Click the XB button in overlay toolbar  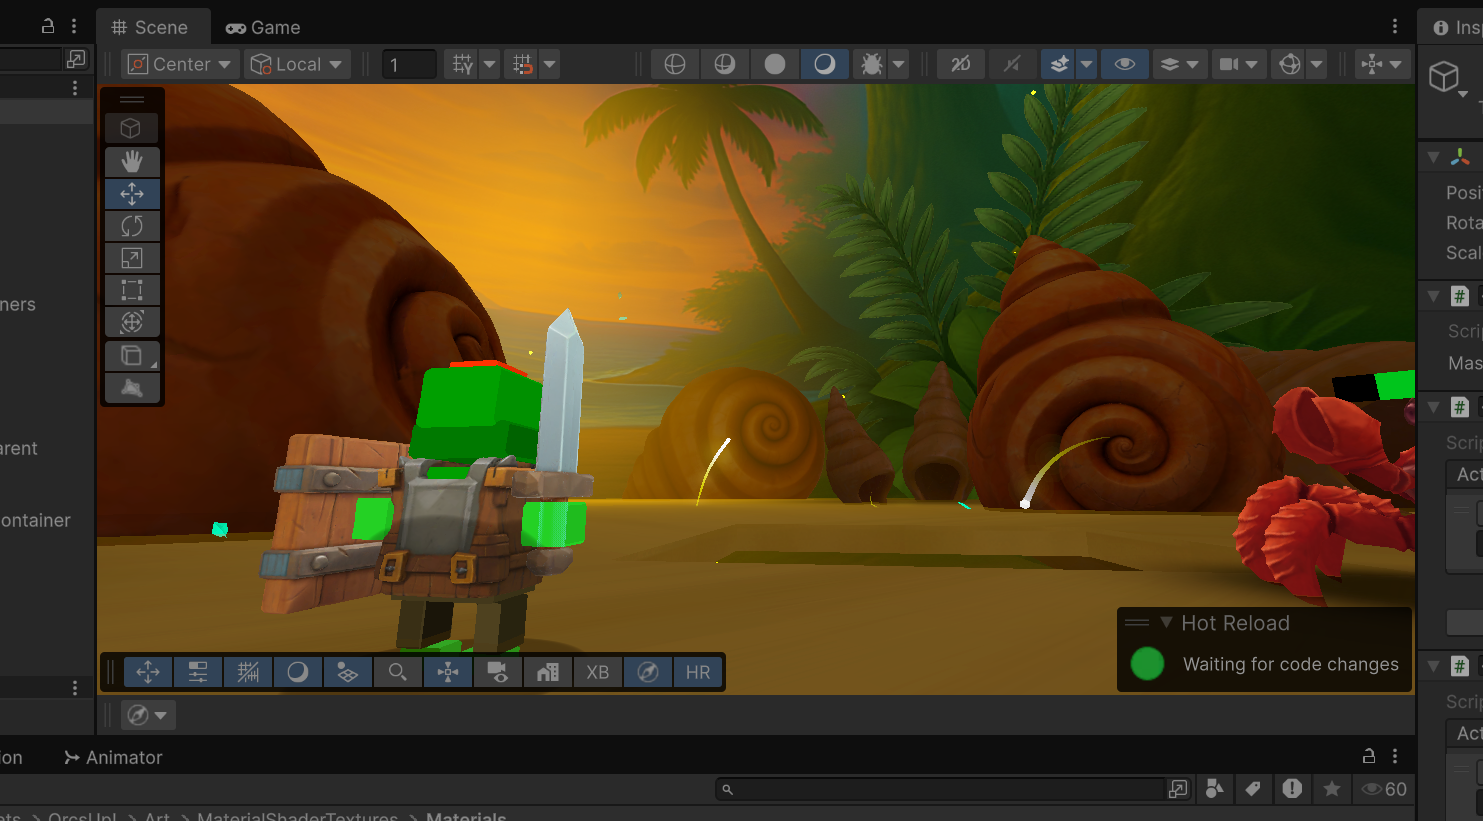(597, 672)
